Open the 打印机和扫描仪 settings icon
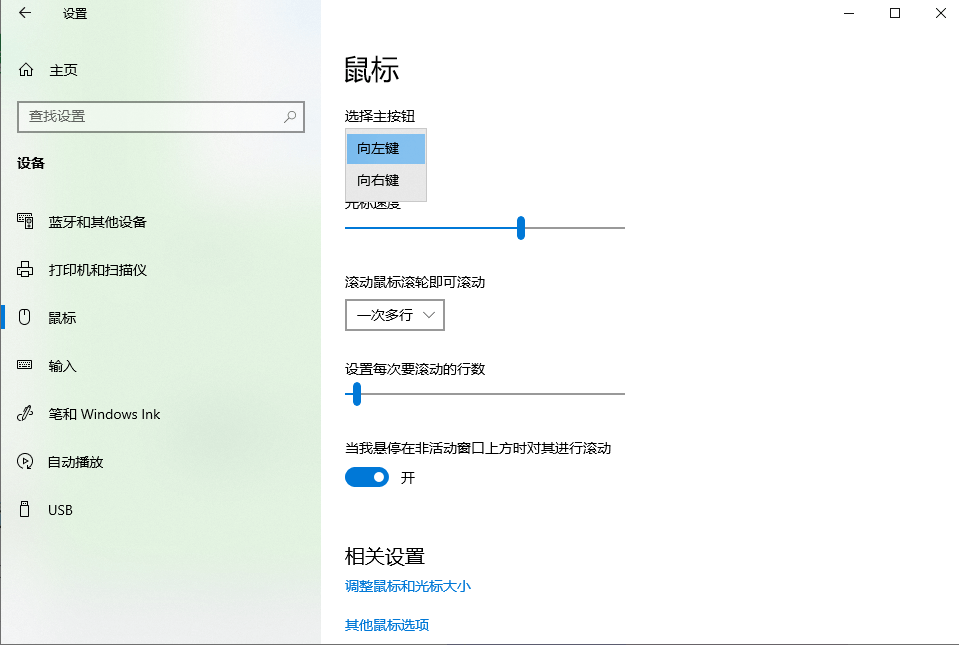 24,269
